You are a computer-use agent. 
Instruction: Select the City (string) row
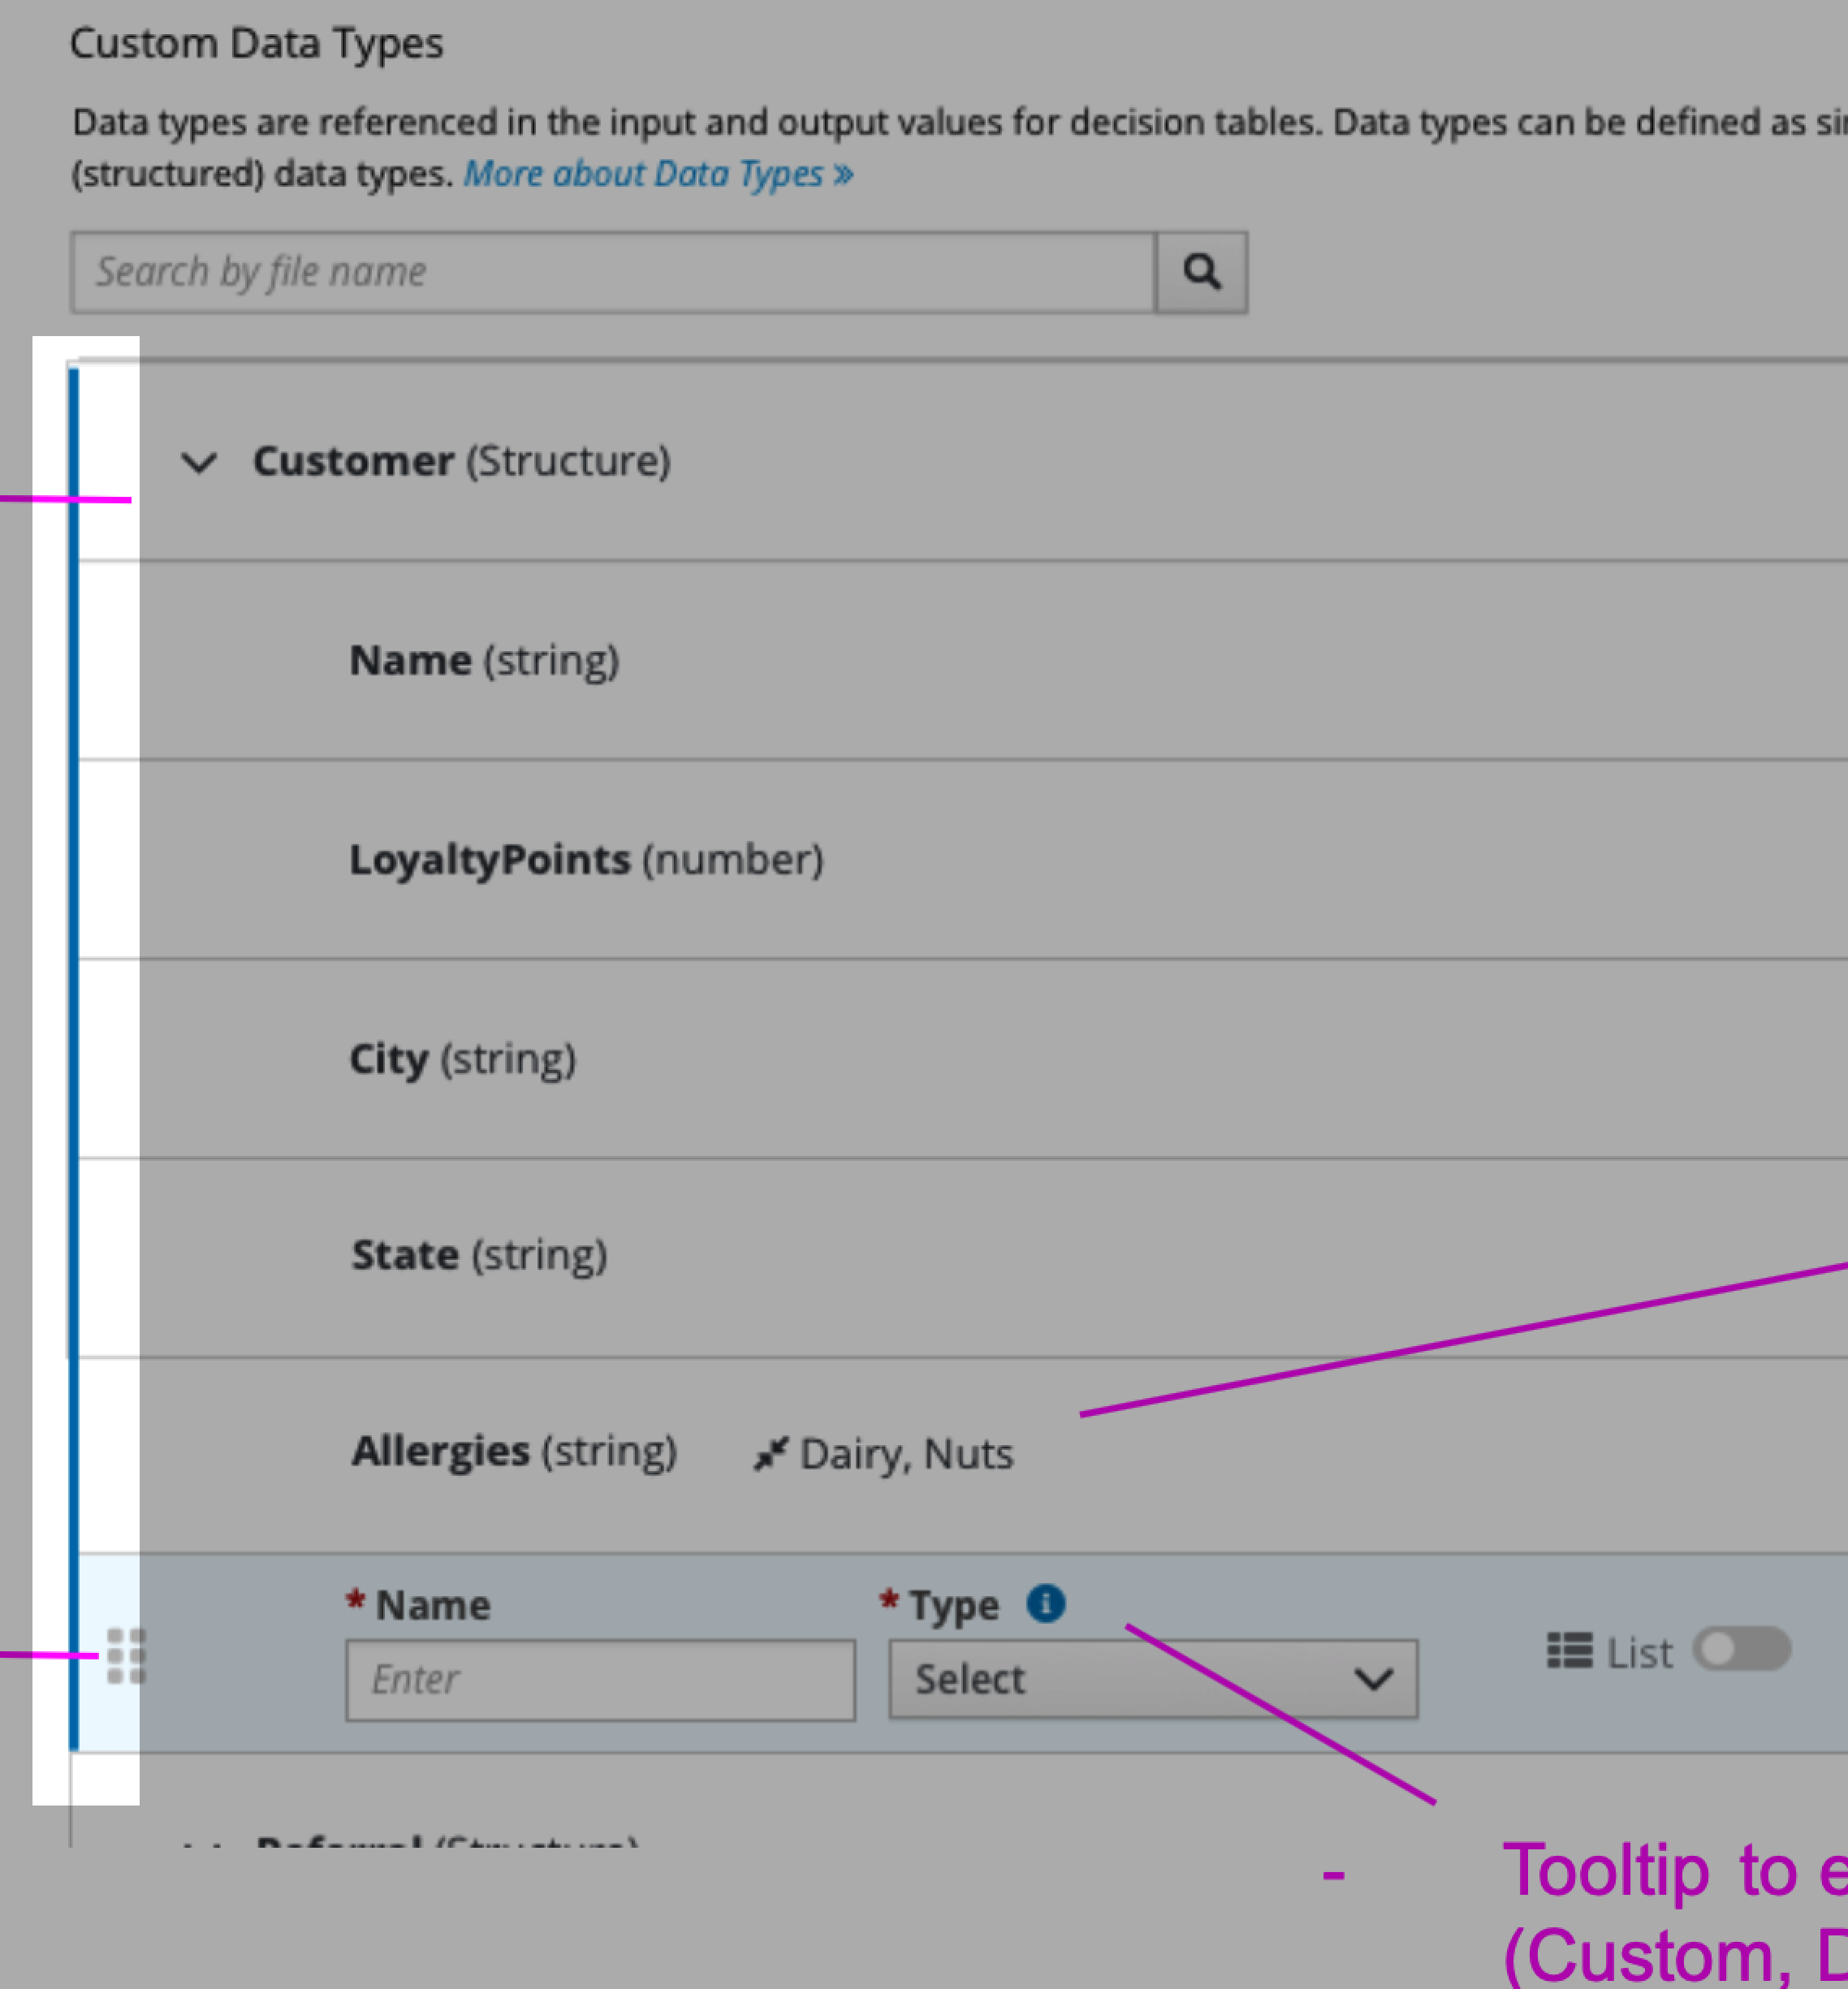coord(462,1058)
